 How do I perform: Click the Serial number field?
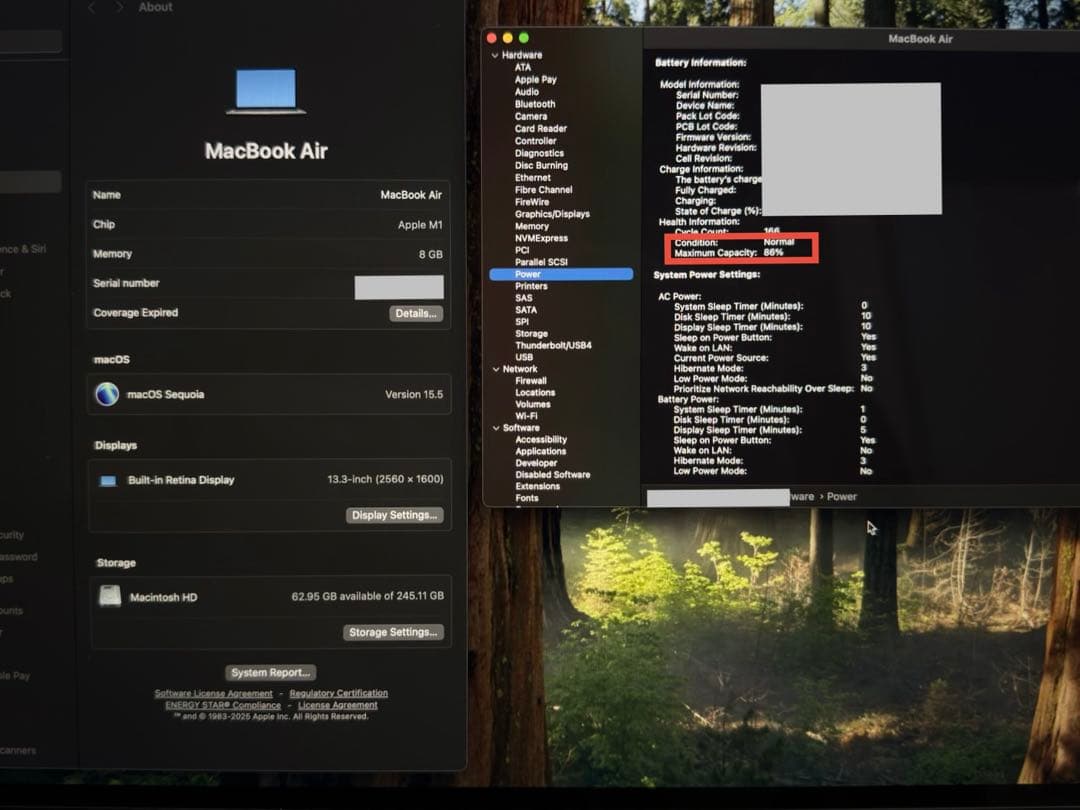click(399, 287)
